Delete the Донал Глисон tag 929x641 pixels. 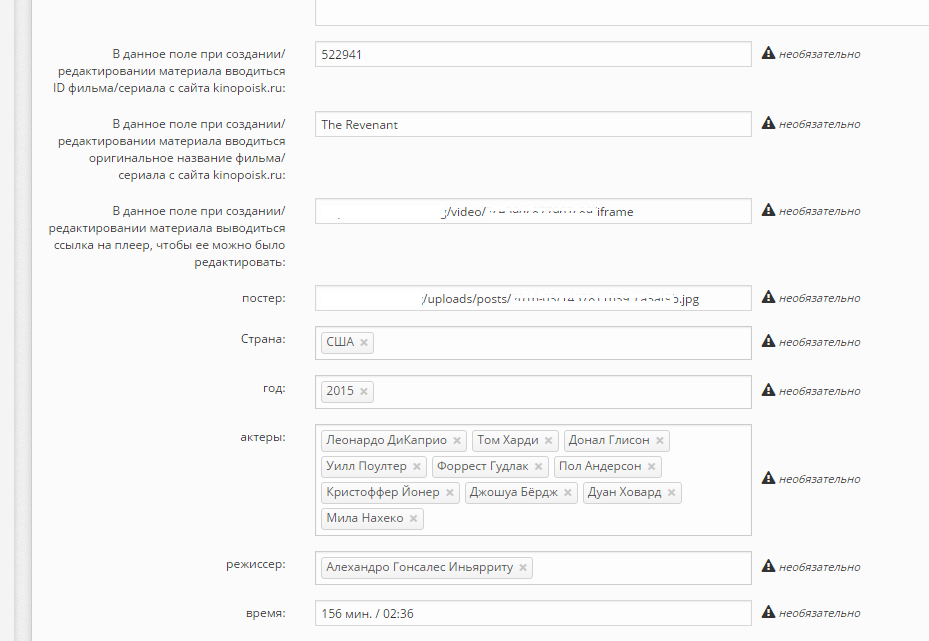(659, 441)
